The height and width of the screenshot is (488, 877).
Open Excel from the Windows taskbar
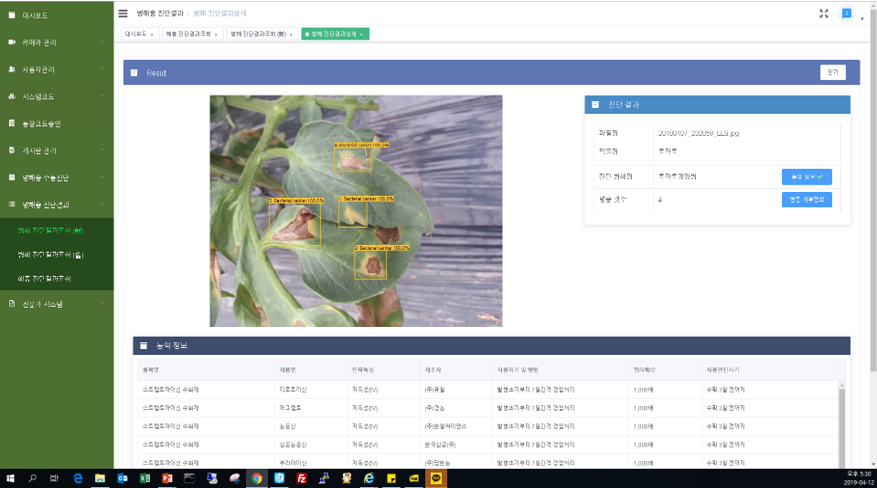(x=145, y=479)
